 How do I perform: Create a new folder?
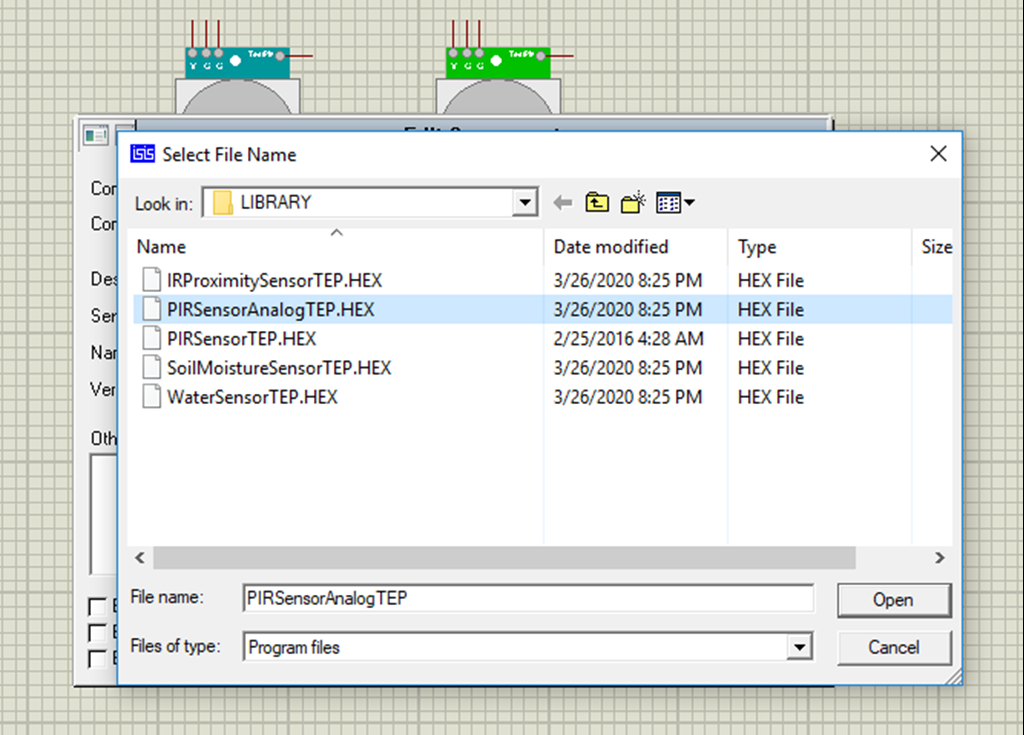(x=632, y=201)
